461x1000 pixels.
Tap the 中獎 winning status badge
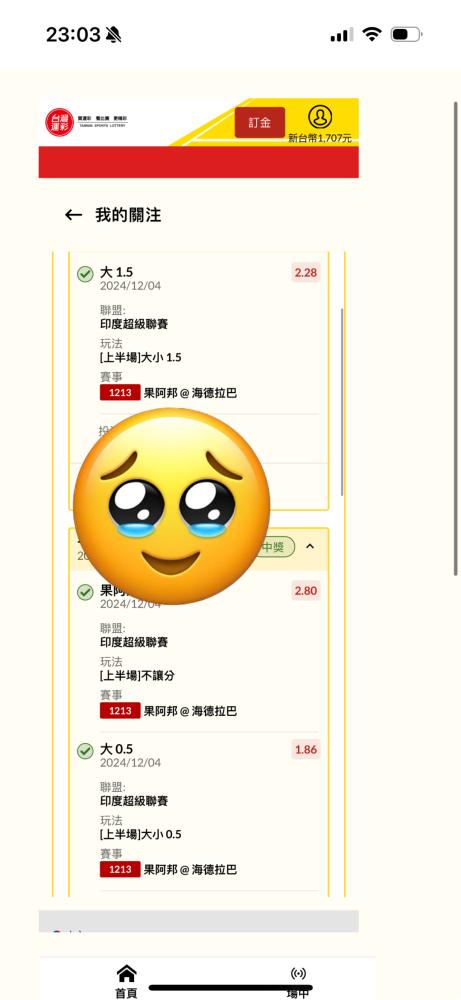(276, 547)
